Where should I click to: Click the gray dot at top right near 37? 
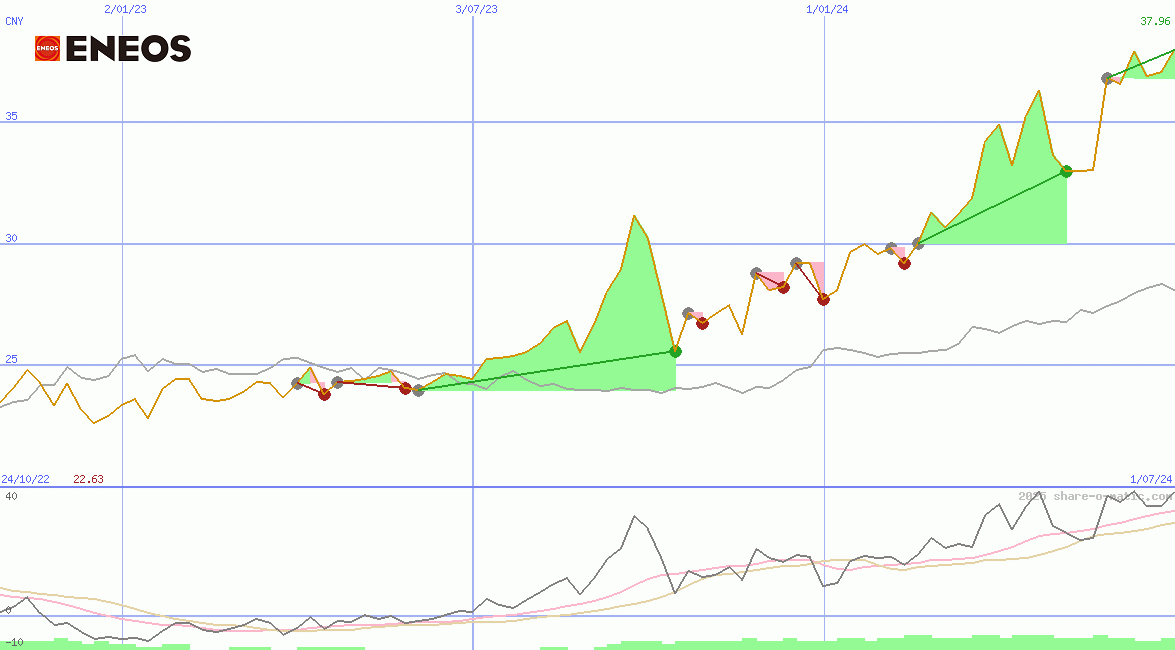(1107, 78)
